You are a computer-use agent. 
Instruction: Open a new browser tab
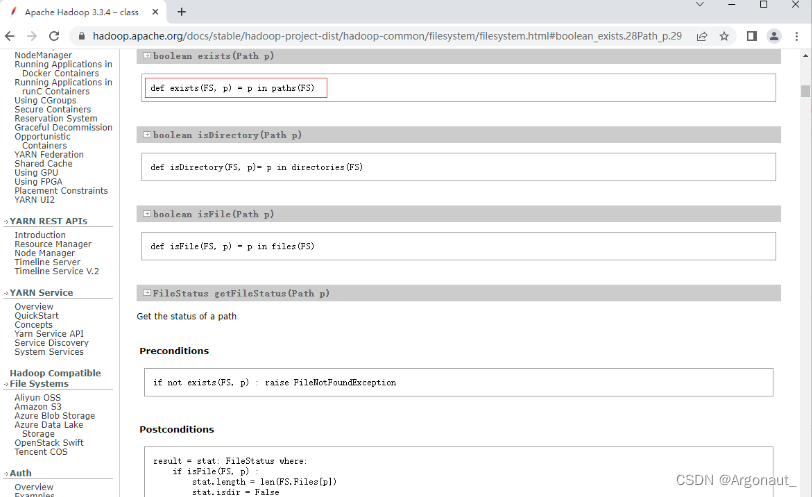pyautogui.click(x=181, y=12)
